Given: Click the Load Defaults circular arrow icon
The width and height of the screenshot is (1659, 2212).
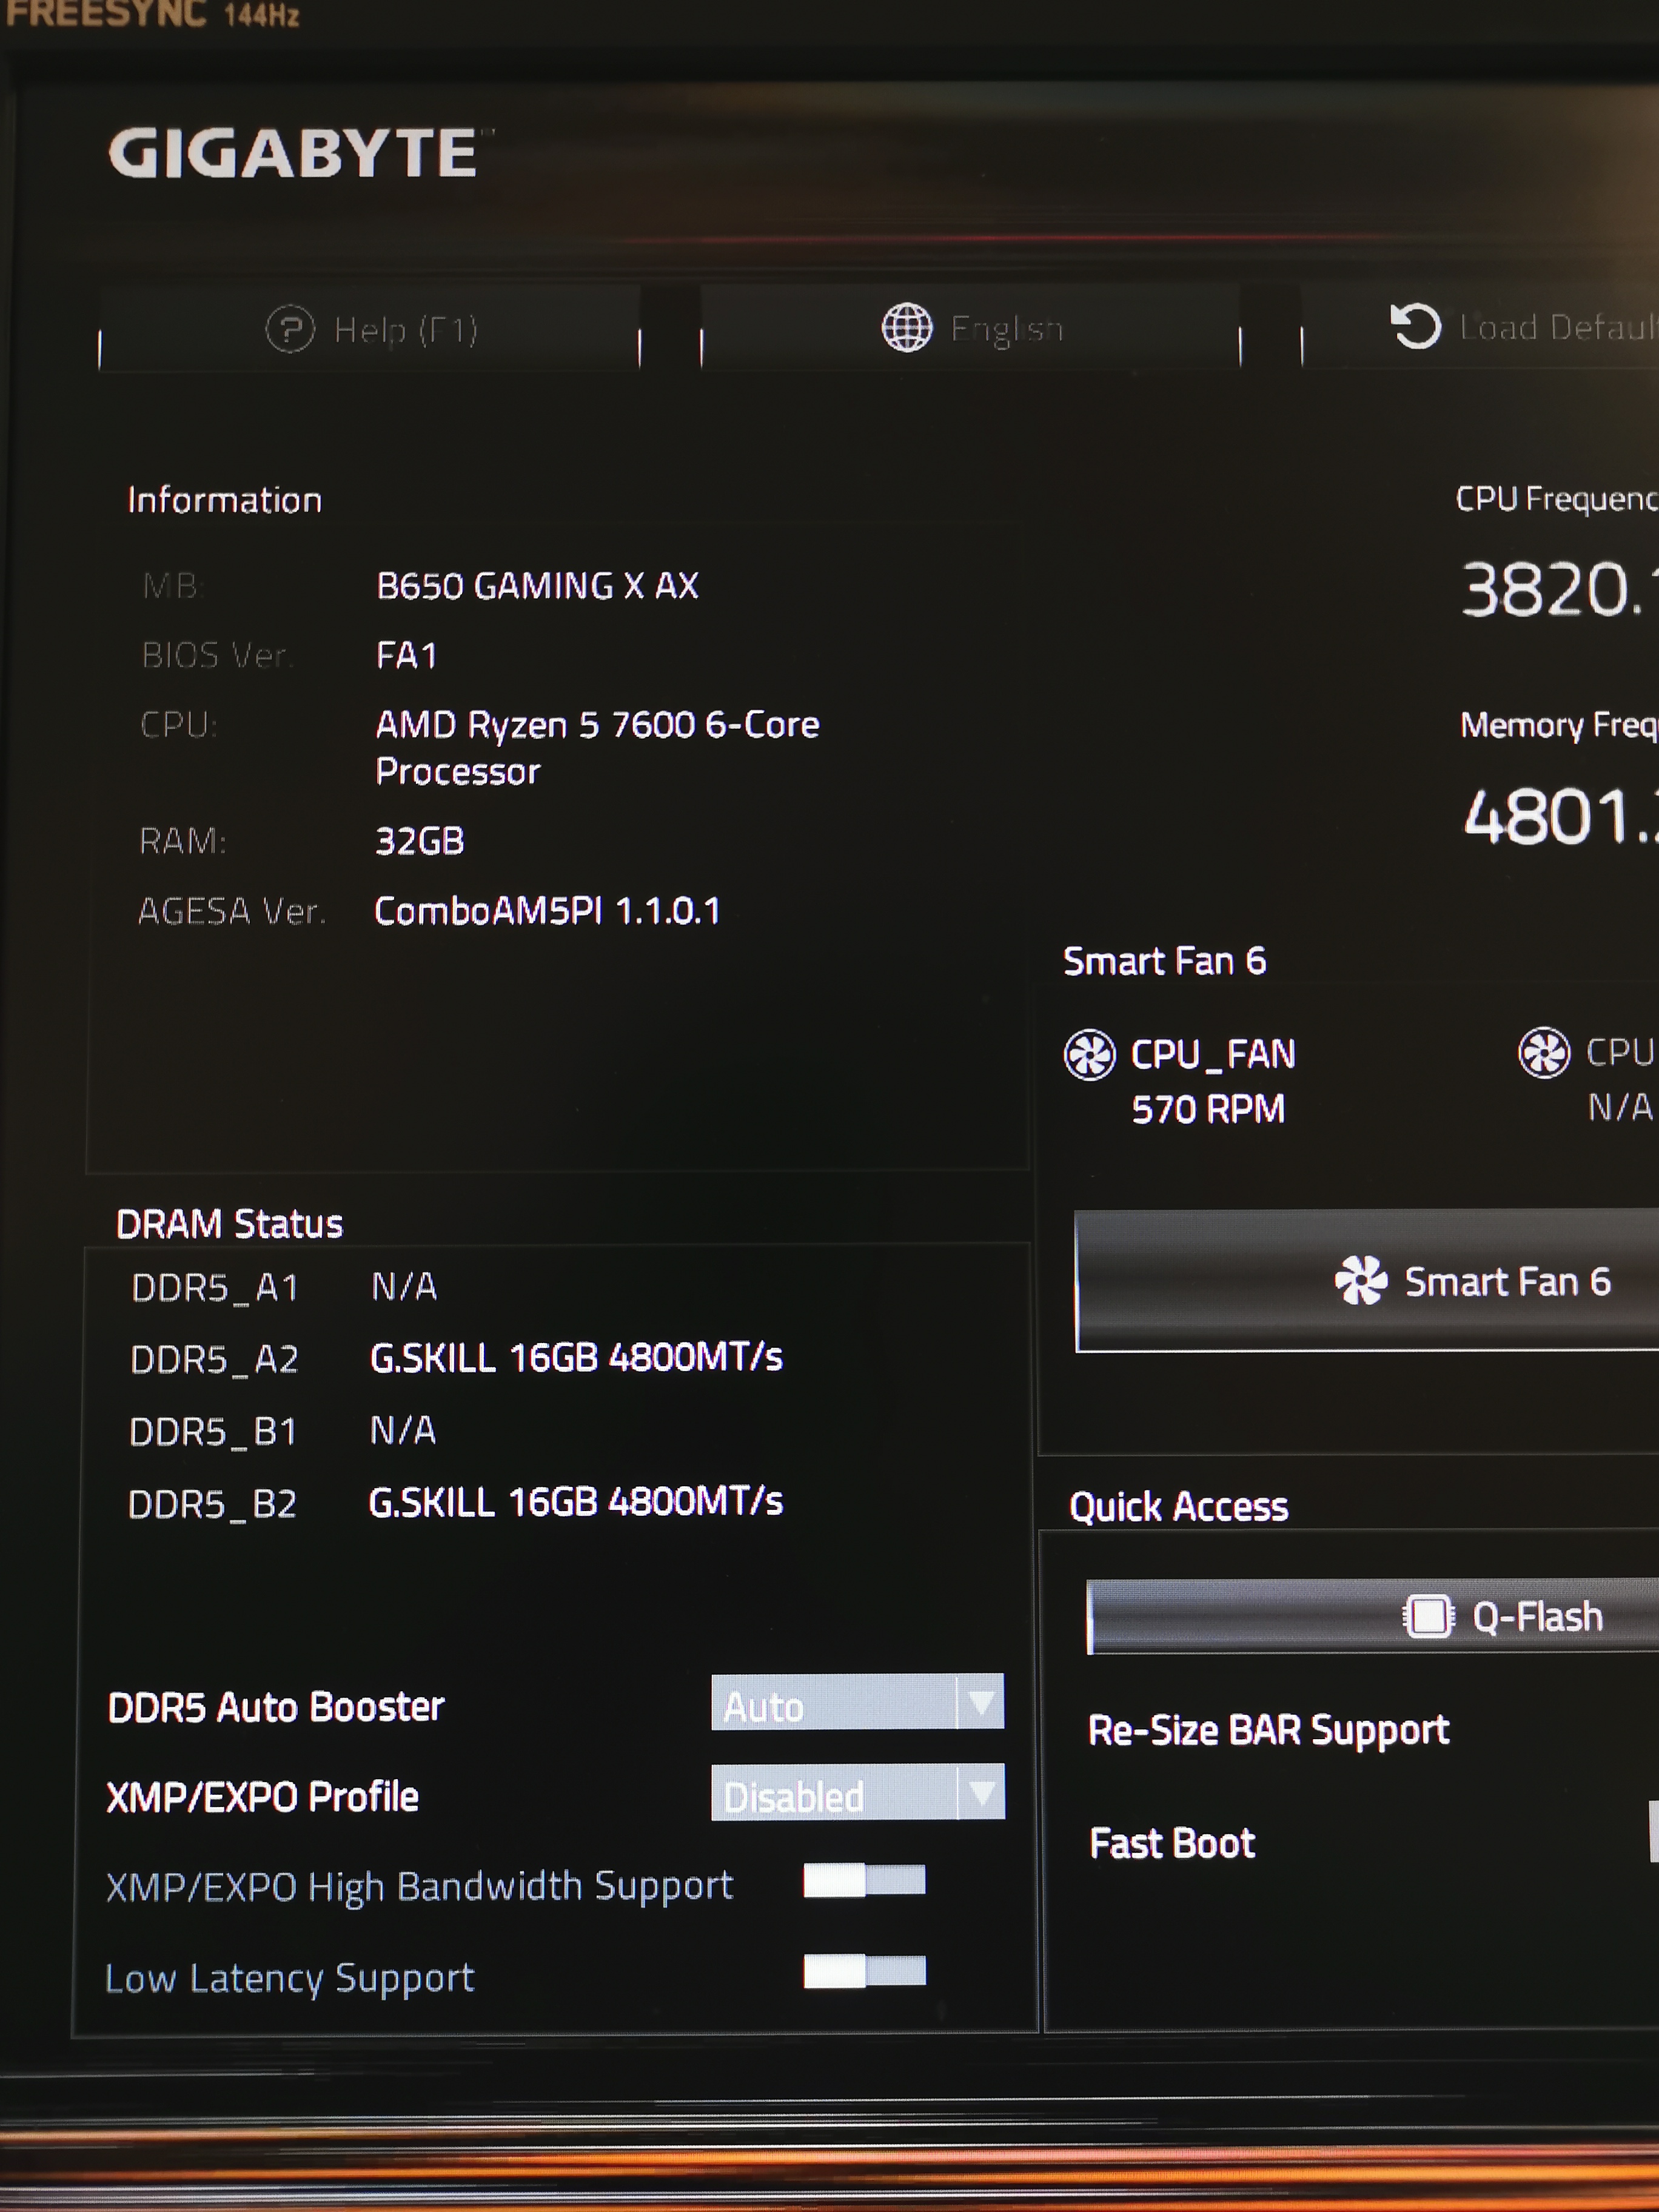Looking at the screenshot, I should 1415,326.
